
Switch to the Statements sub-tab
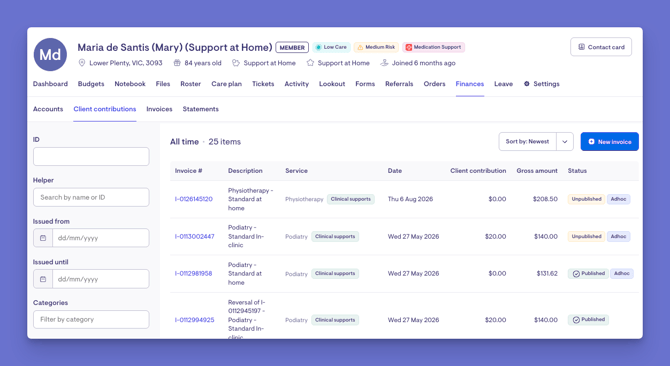[x=200, y=109]
